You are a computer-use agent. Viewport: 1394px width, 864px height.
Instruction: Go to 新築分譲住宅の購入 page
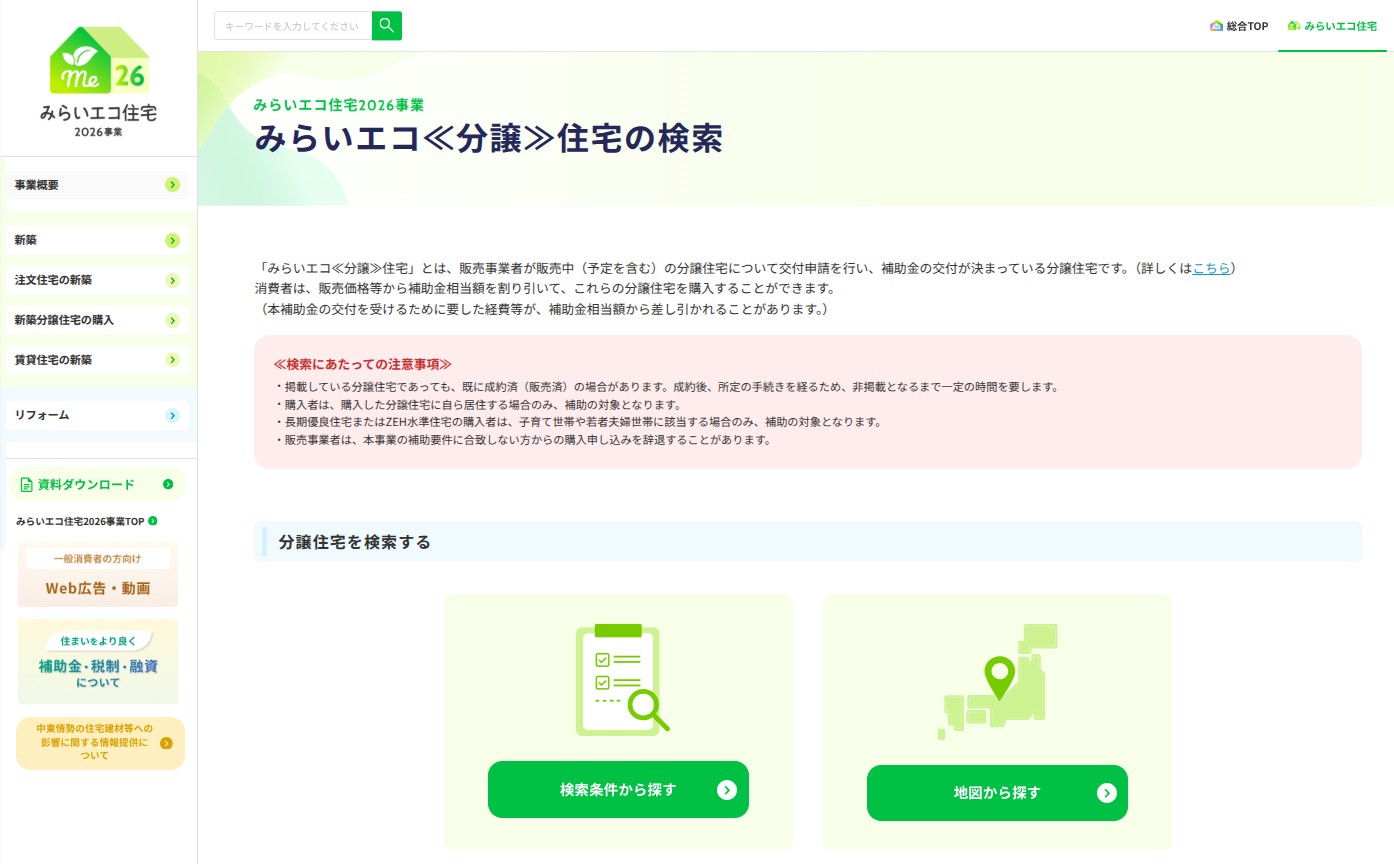pos(97,320)
